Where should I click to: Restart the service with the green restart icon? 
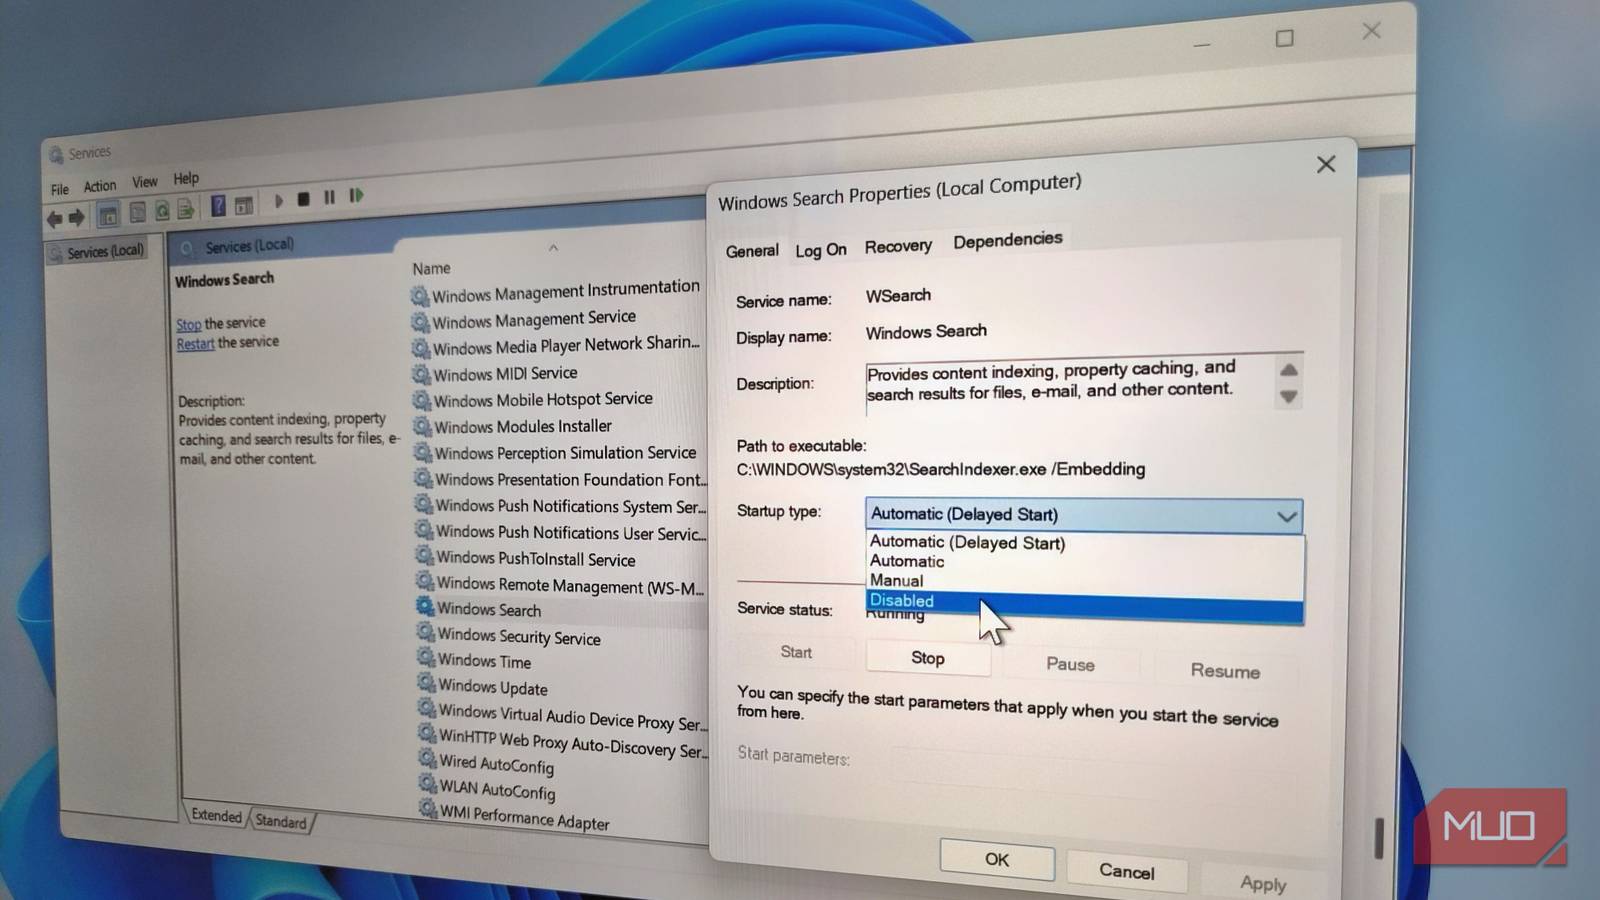pyautogui.click(x=357, y=197)
